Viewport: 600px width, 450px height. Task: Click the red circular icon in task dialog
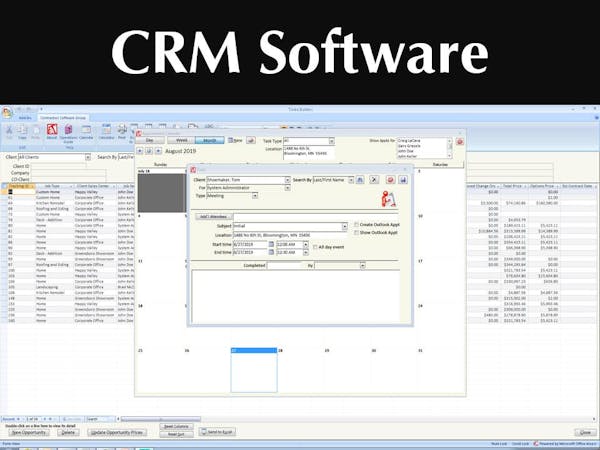390,180
